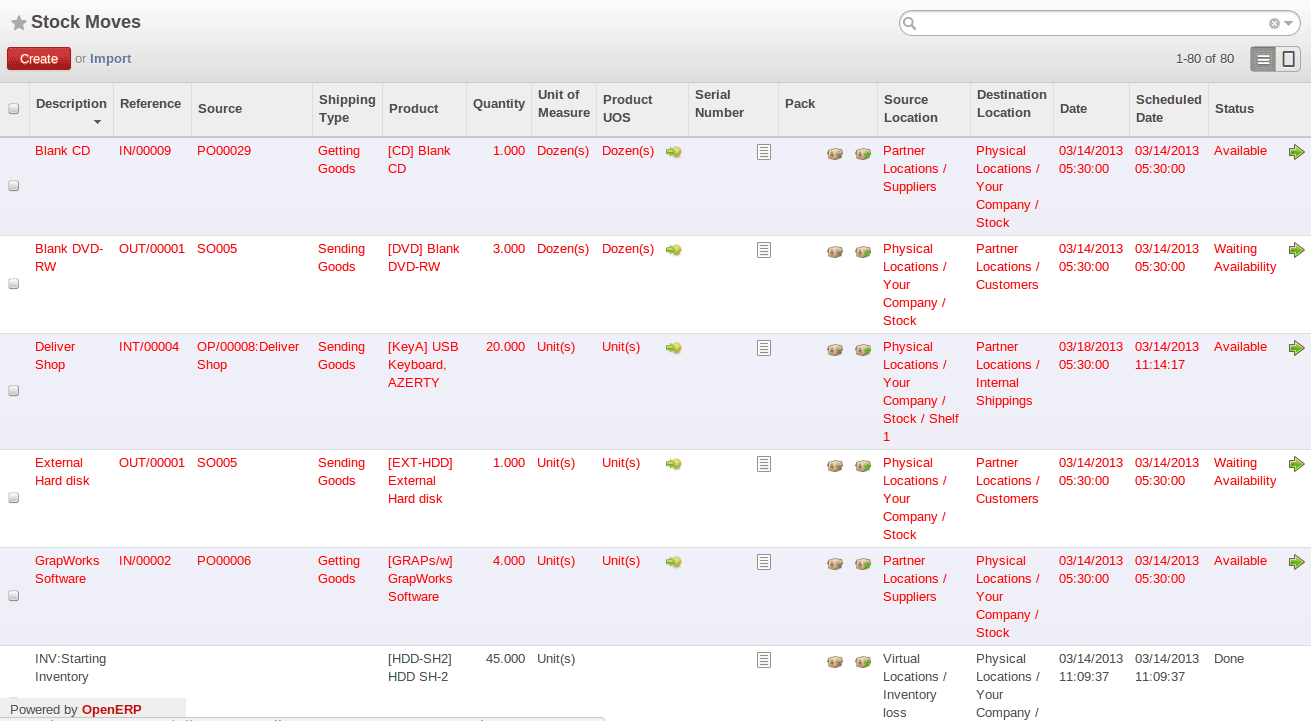
Task: Click the sort arrow under Description header
Action: 97,122
